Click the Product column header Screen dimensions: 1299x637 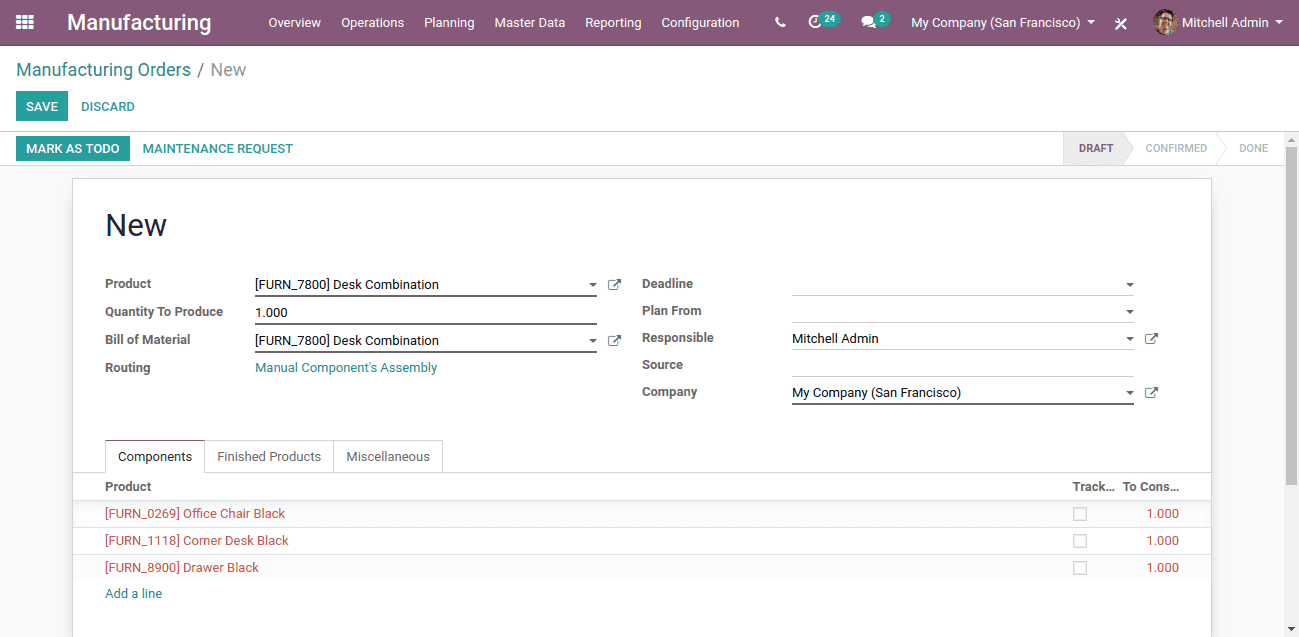(x=128, y=487)
